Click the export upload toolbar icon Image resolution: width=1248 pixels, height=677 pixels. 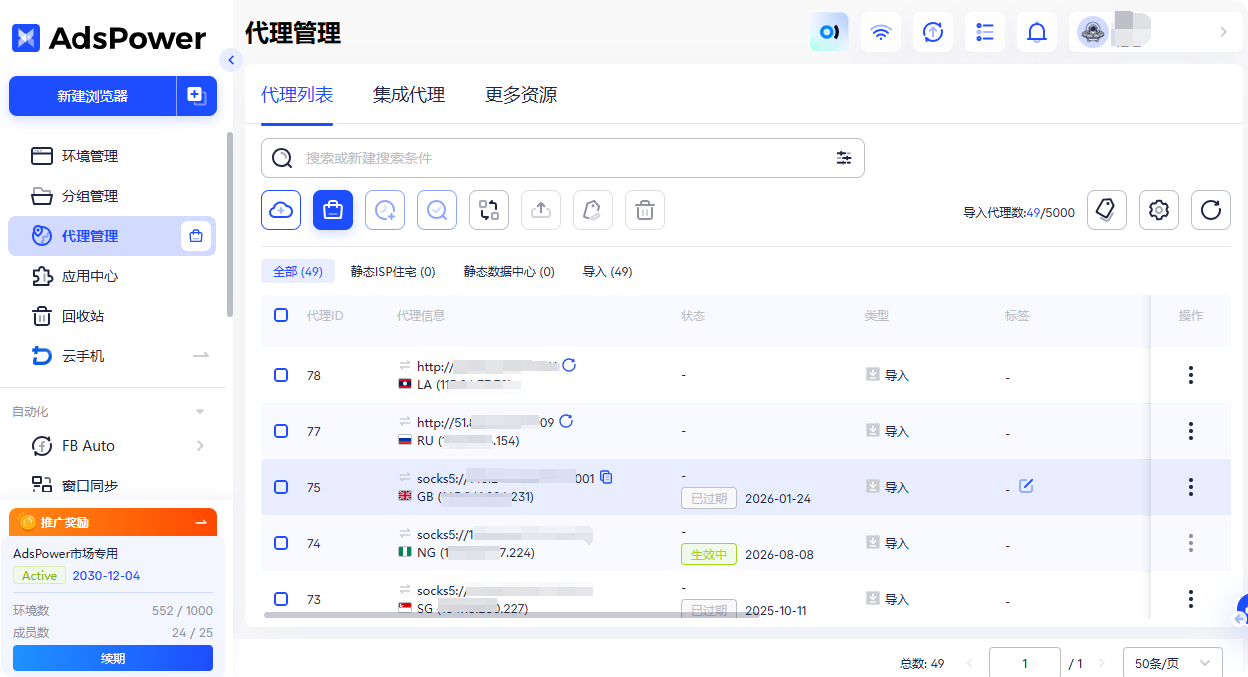[x=541, y=210]
